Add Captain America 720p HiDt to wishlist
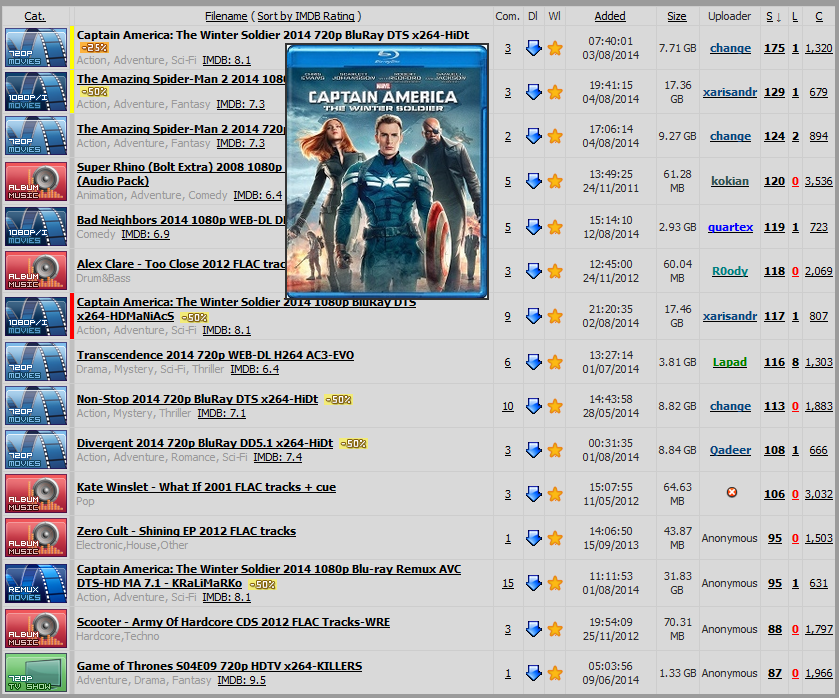Viewport: 839px width, 698px height. 555,48
